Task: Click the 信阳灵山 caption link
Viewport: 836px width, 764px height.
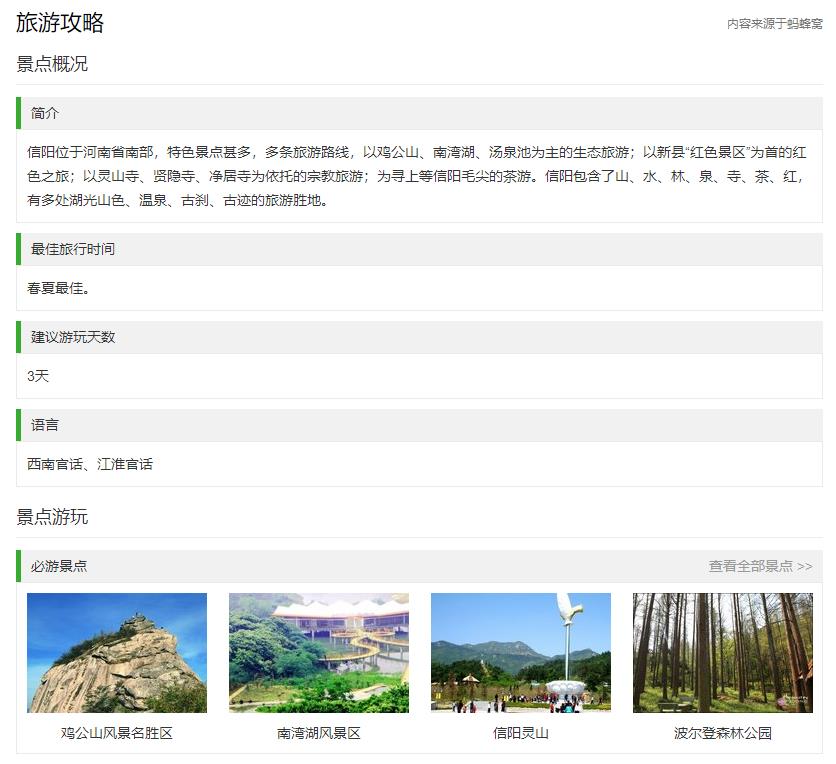Action: click(x=521, y=733)
